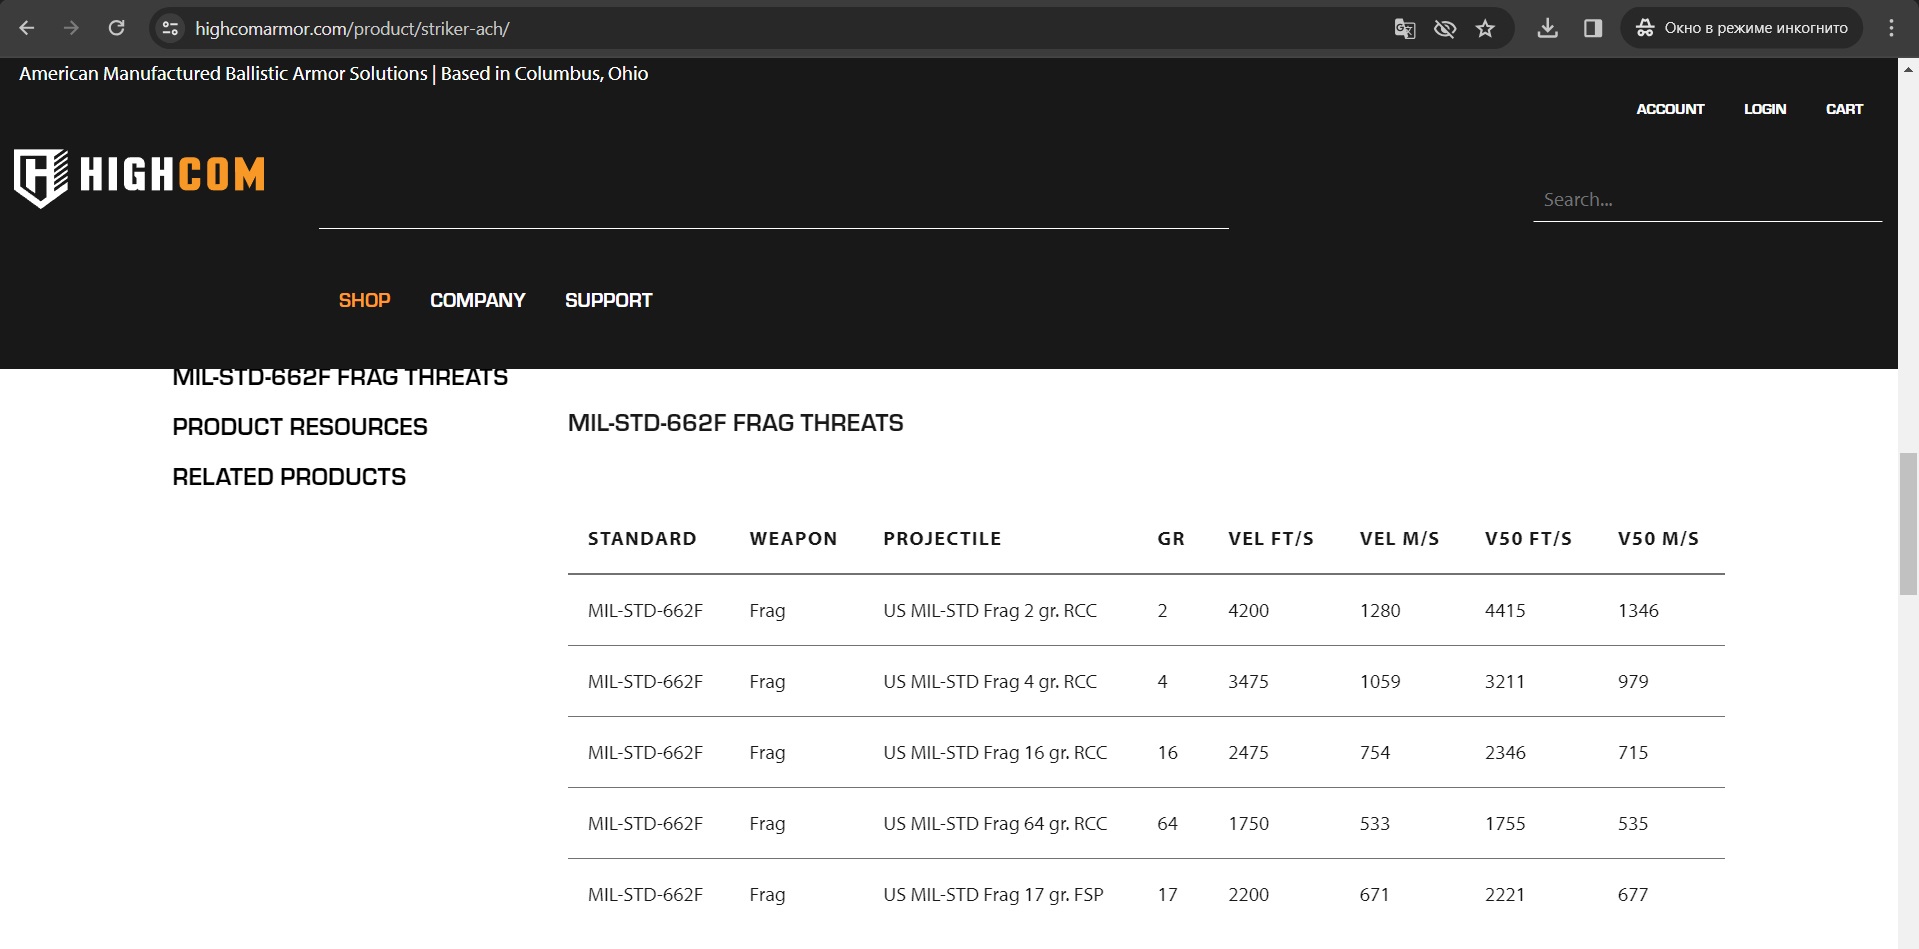Toggle the browser side panel icon

pyautogui.click(x=1593, y=28)
